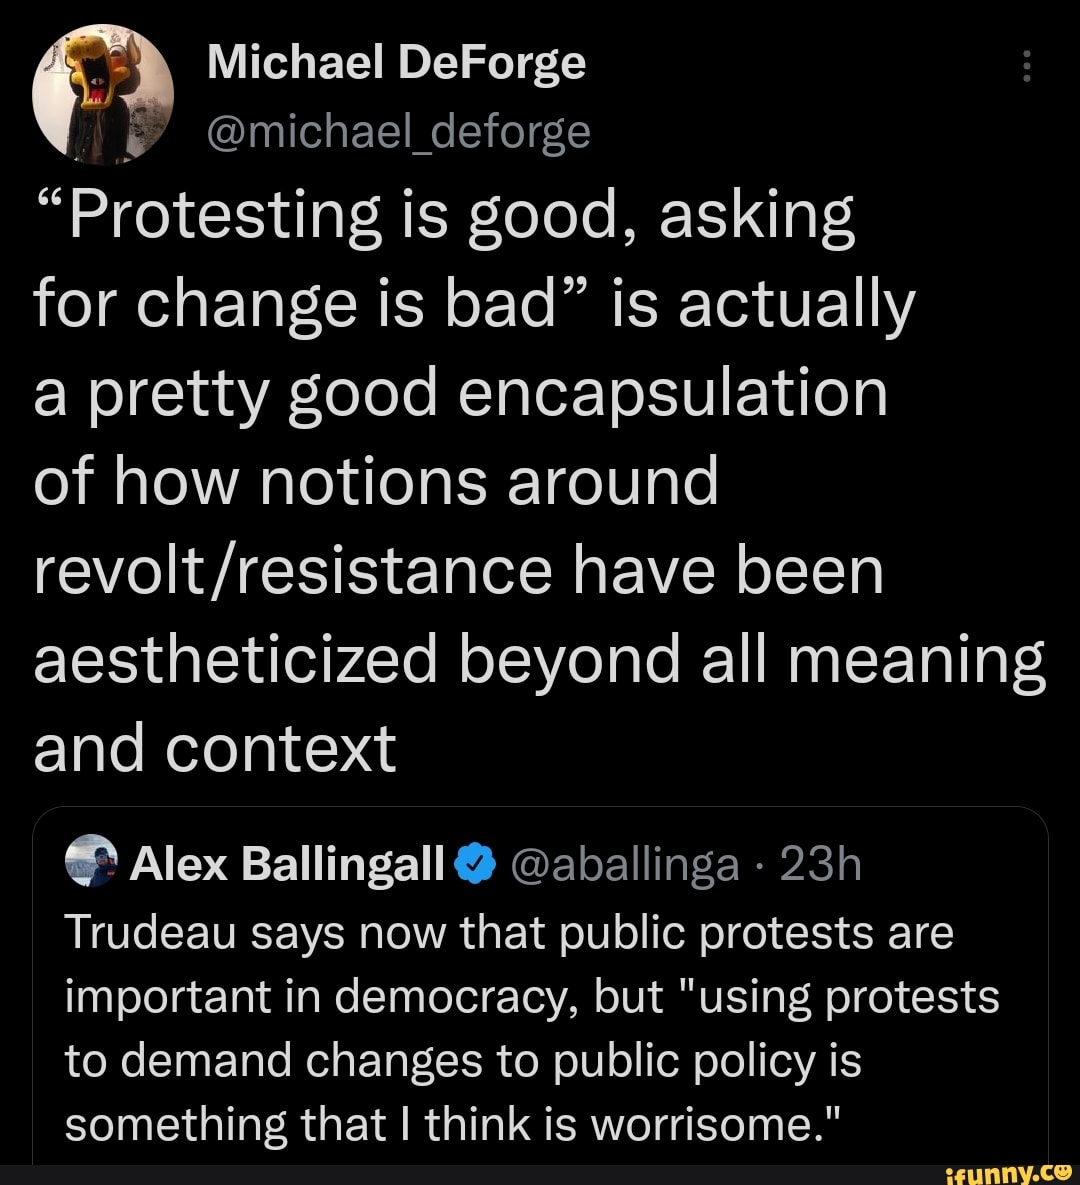Click the word "aestheticized" in the tweet
The image size is (1080, 1185).
(236, 660)
